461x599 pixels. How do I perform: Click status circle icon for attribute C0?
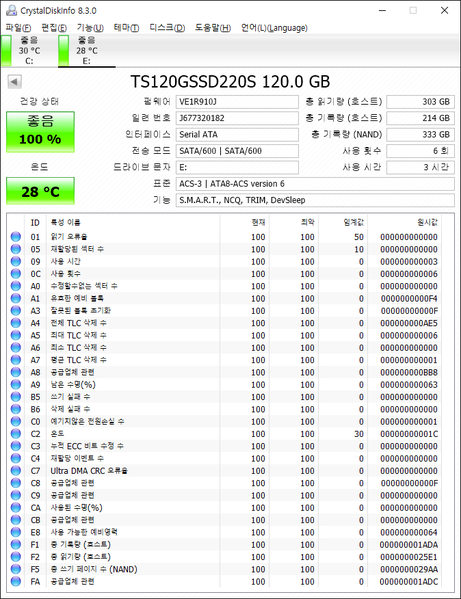[x=16, y=421]
